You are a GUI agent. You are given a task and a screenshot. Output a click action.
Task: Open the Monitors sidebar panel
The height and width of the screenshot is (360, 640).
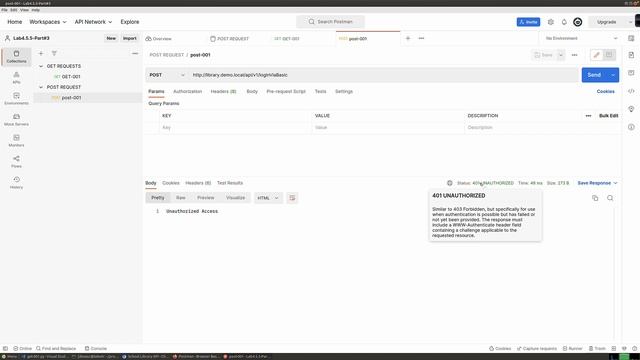(16, 140)
